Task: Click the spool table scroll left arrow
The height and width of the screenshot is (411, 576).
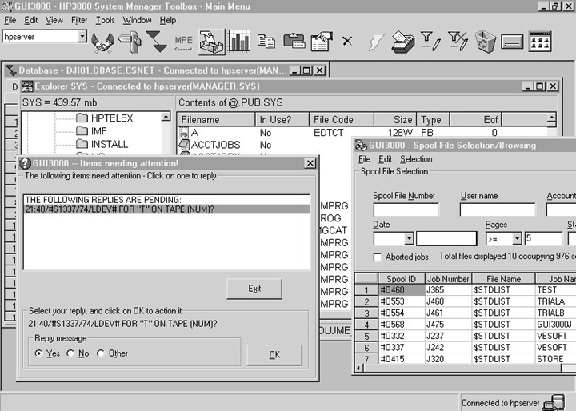Action: 359,368
